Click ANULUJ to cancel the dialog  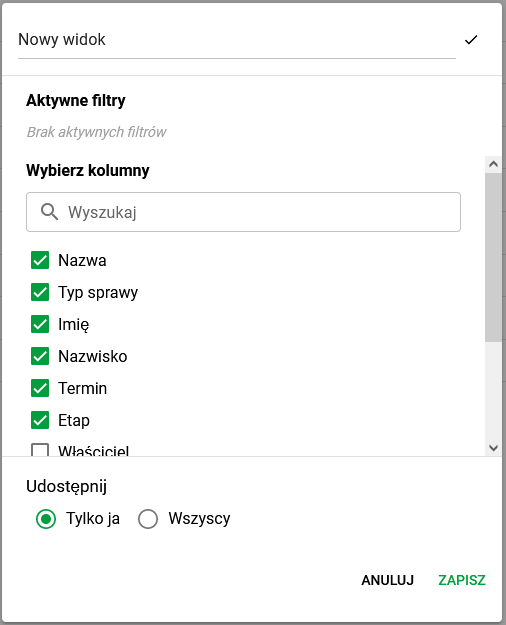coord(388,580)
